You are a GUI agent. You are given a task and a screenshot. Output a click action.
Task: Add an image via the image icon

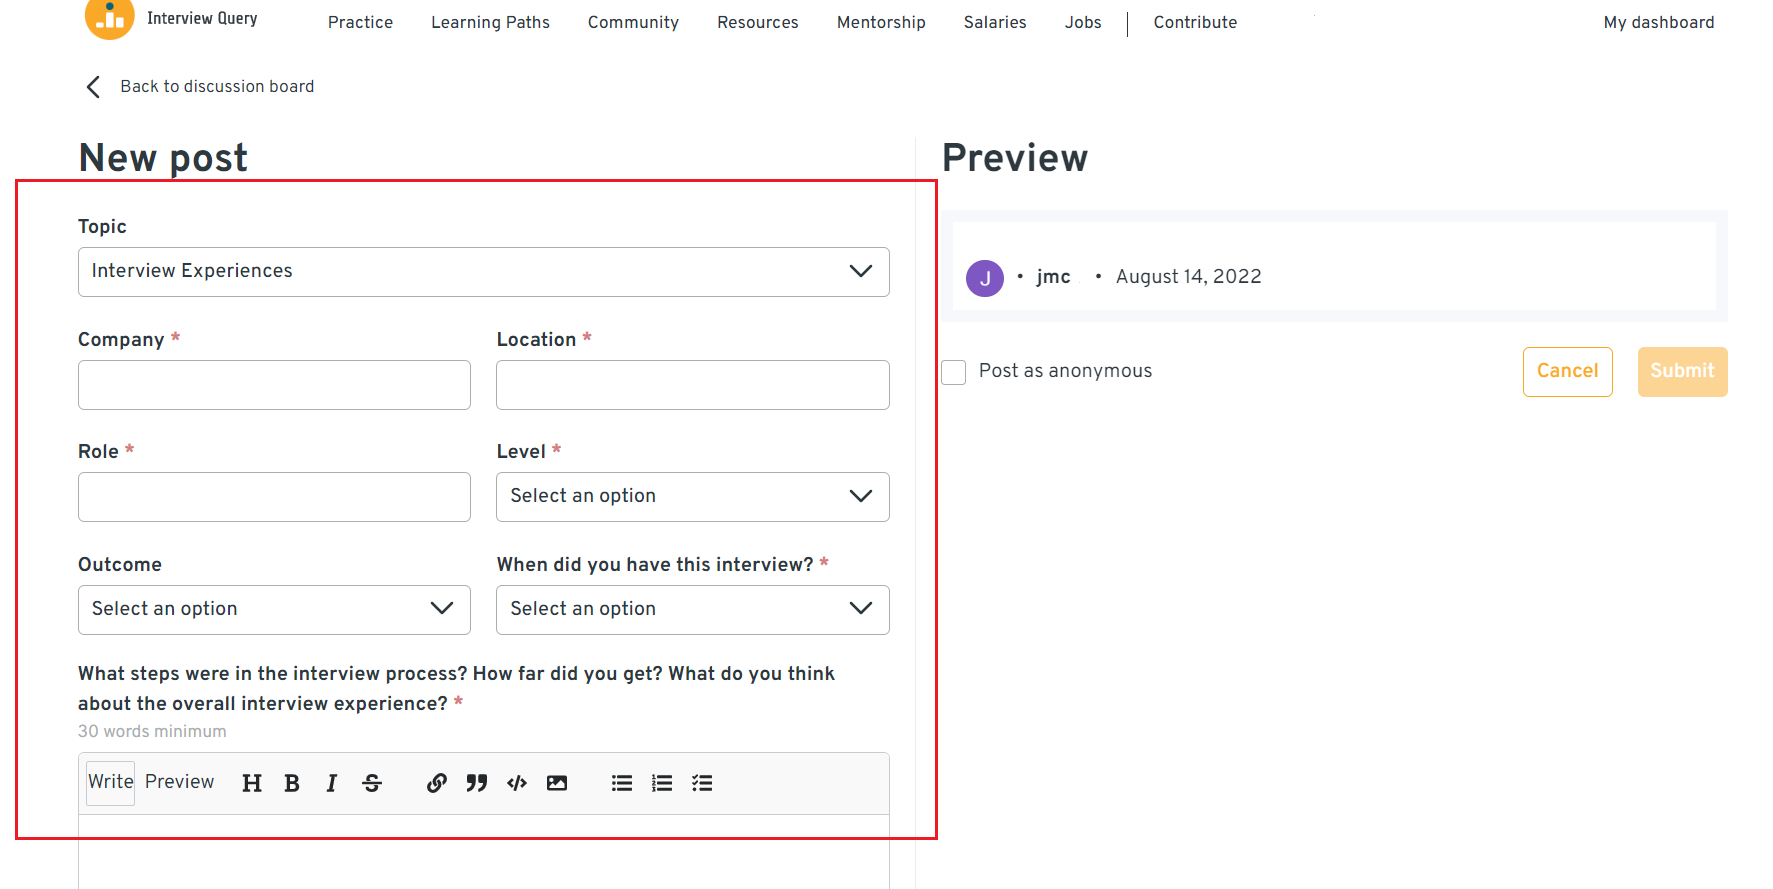pyautogui.click(x=557, y=783)
